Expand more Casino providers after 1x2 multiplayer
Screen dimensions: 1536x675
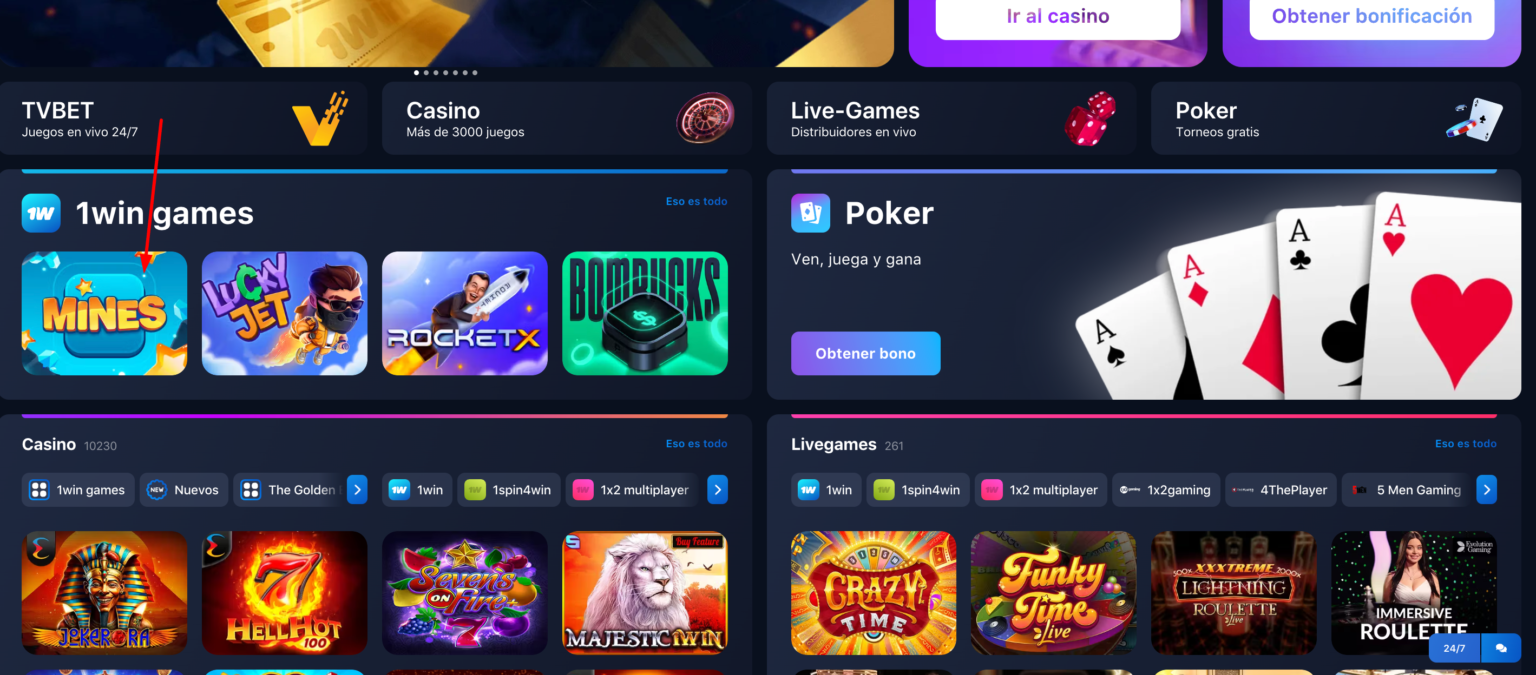(x=717, y=490)
